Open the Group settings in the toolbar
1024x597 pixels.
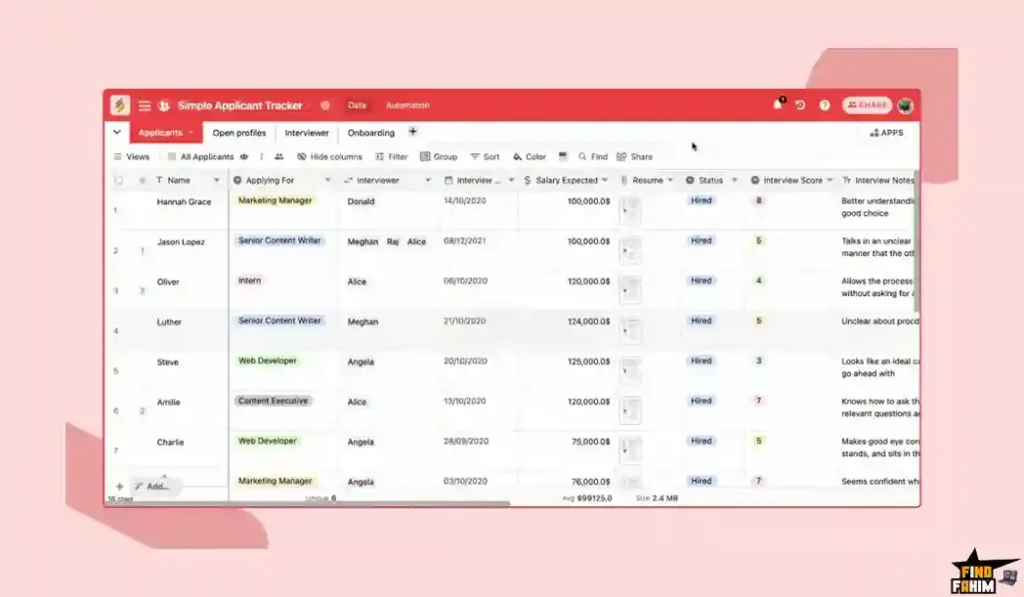point(438,157)
